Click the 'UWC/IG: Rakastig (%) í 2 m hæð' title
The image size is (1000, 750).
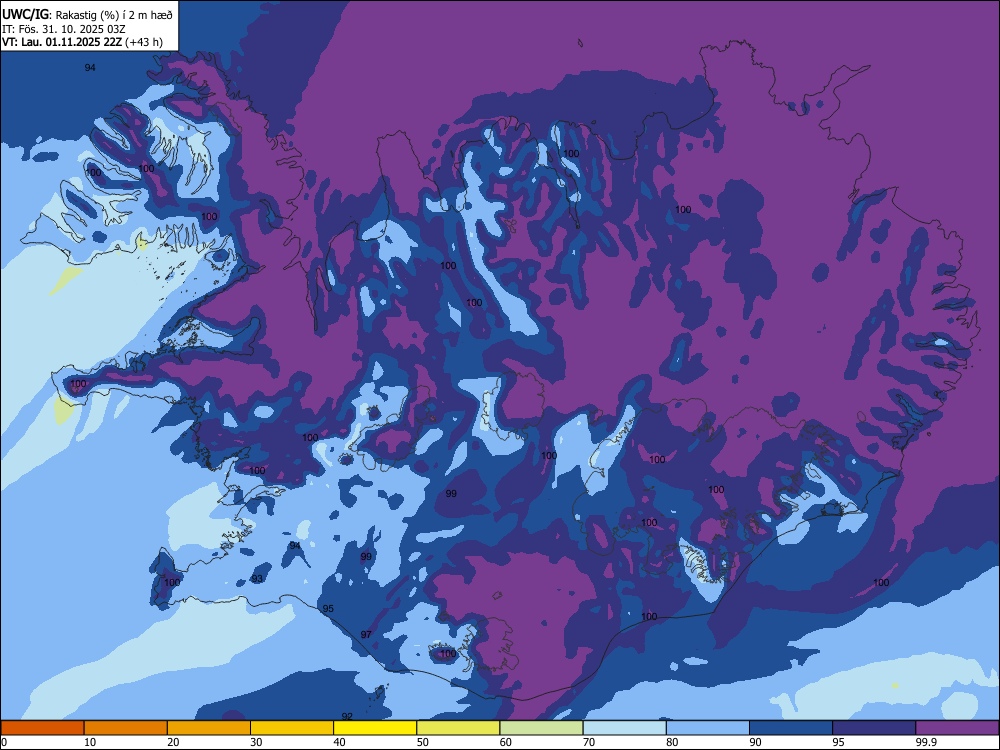(x=87, y=15)
